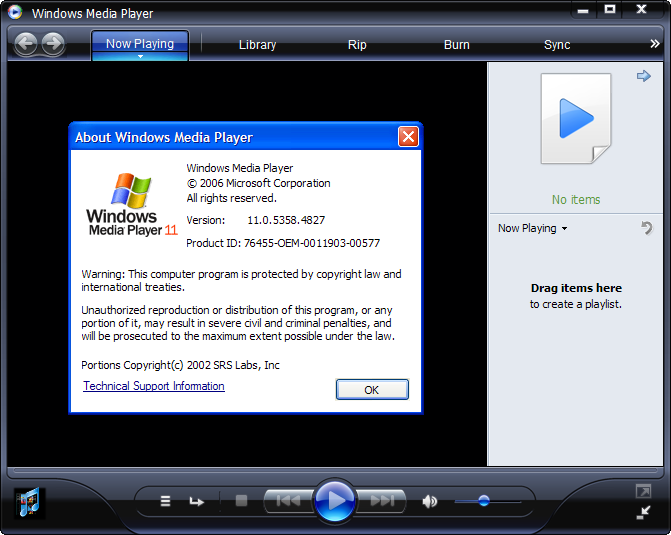
Task: Start playback with the Play button
Action: pyautogui.click(x=335, y=500)
